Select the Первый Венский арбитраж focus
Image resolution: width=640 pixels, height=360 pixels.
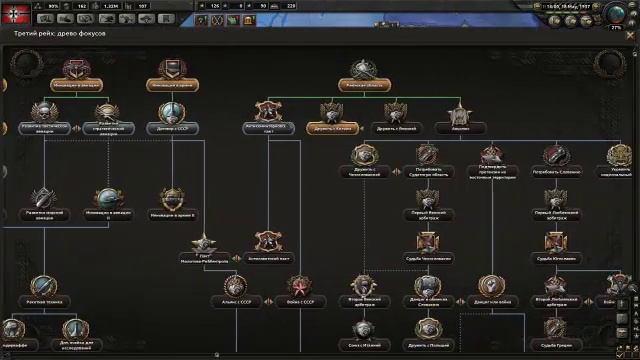point(428,215)
